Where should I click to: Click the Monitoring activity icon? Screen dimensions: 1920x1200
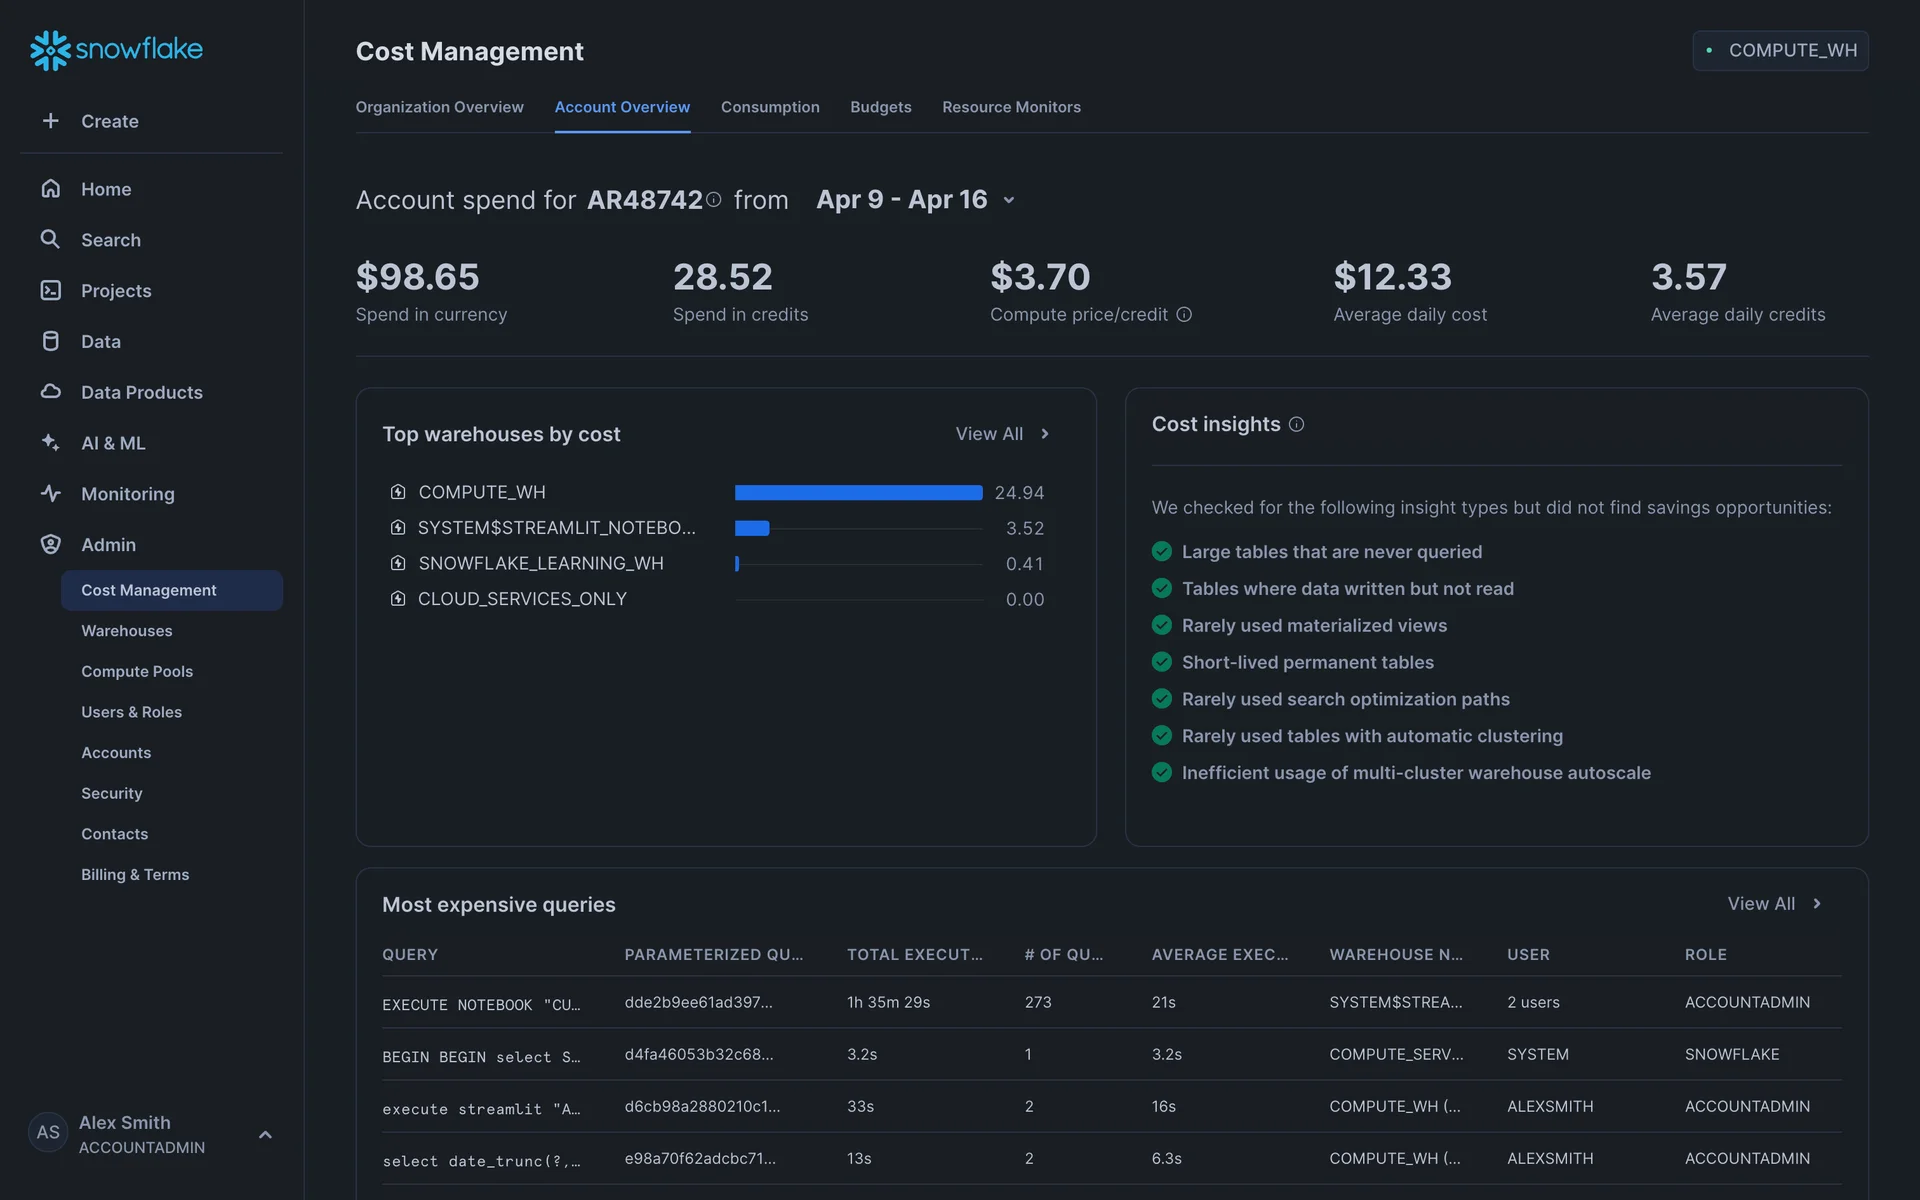[x=51, y=493]
